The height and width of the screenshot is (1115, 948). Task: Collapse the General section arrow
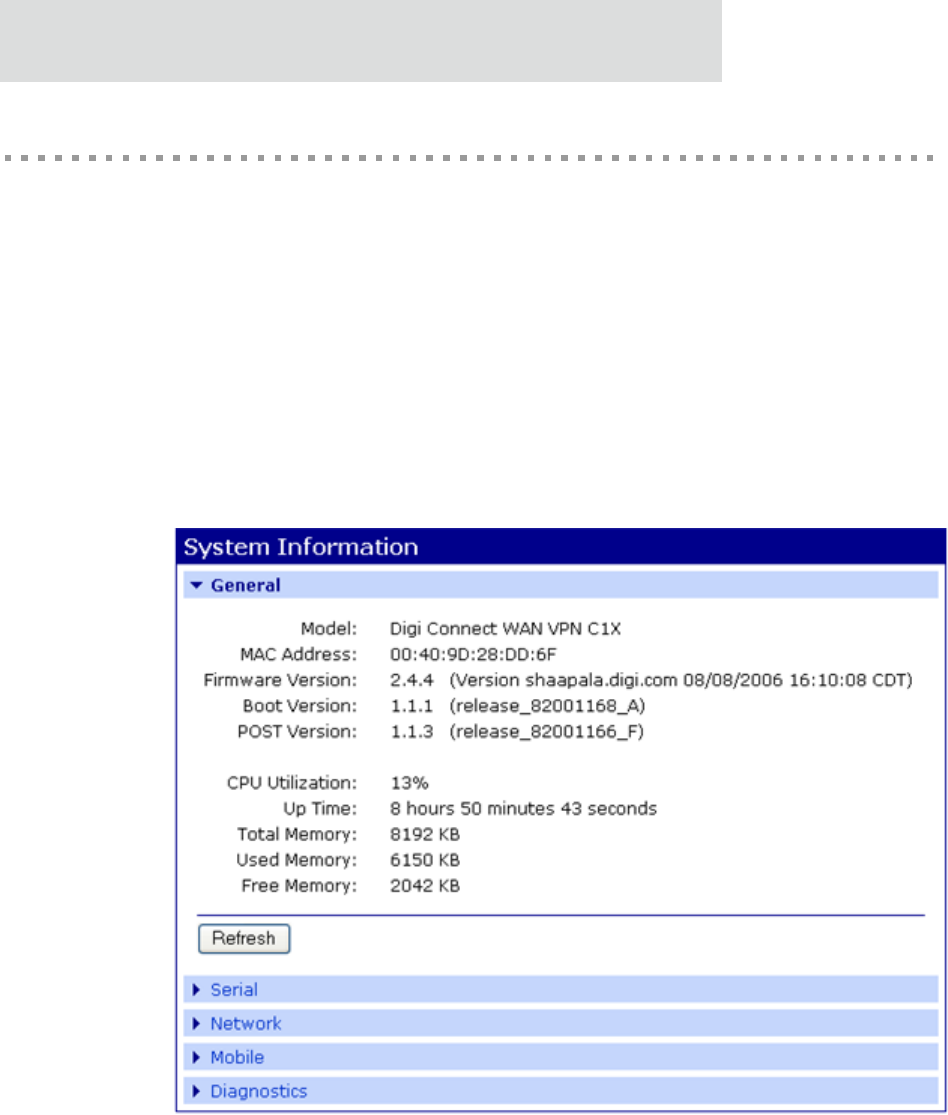pos(197,585)
